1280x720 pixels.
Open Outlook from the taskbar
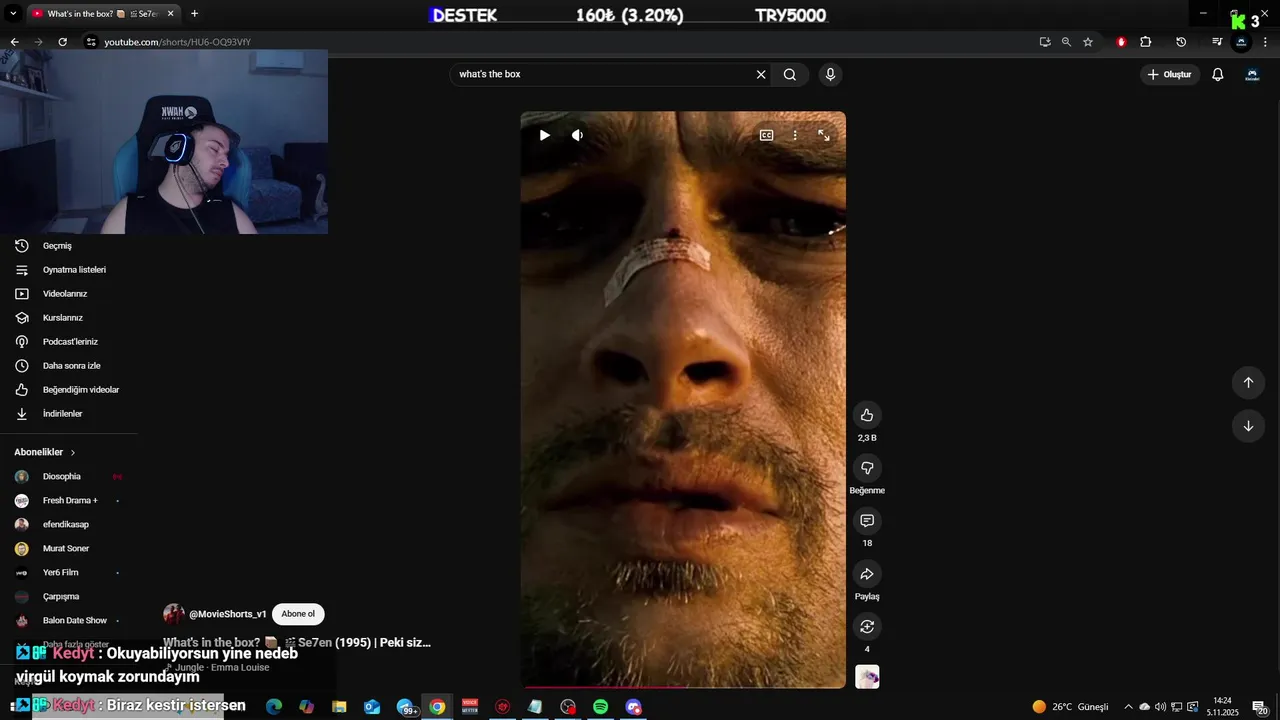click(372, 706)
